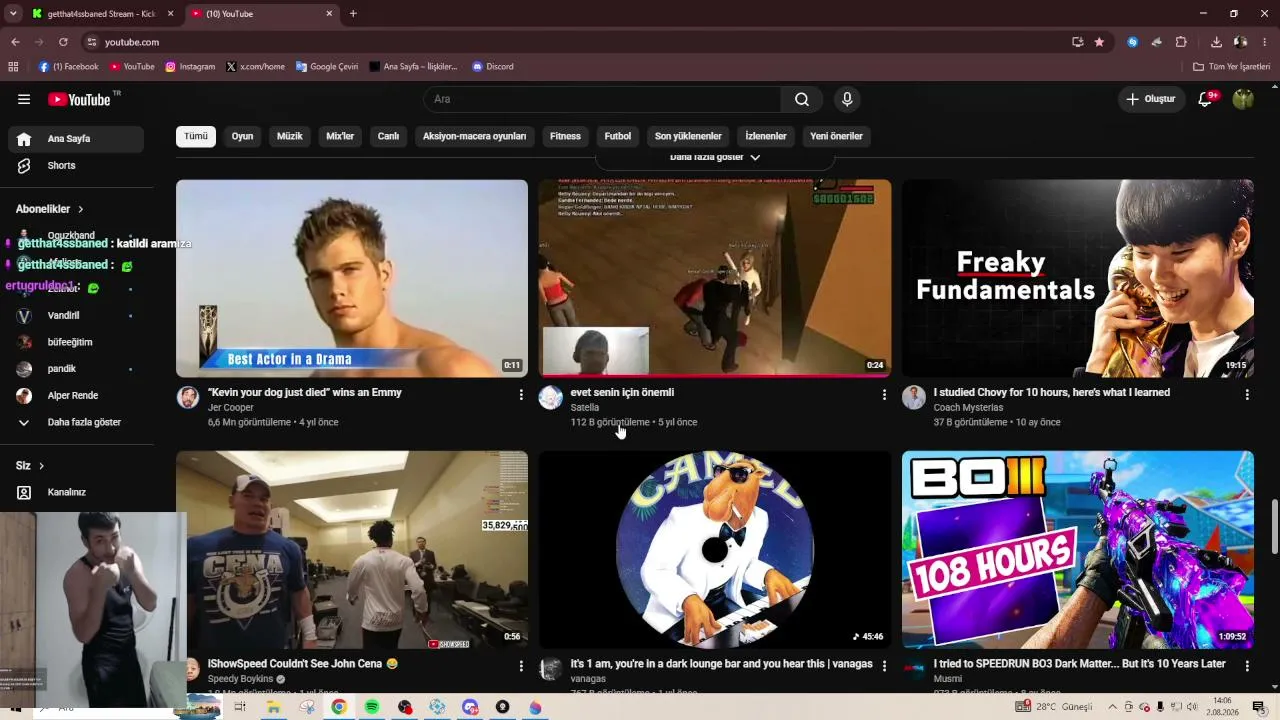Select the "Tümü" filter chip
Viewport: 1280px width, 720px height.
point(196,136)
